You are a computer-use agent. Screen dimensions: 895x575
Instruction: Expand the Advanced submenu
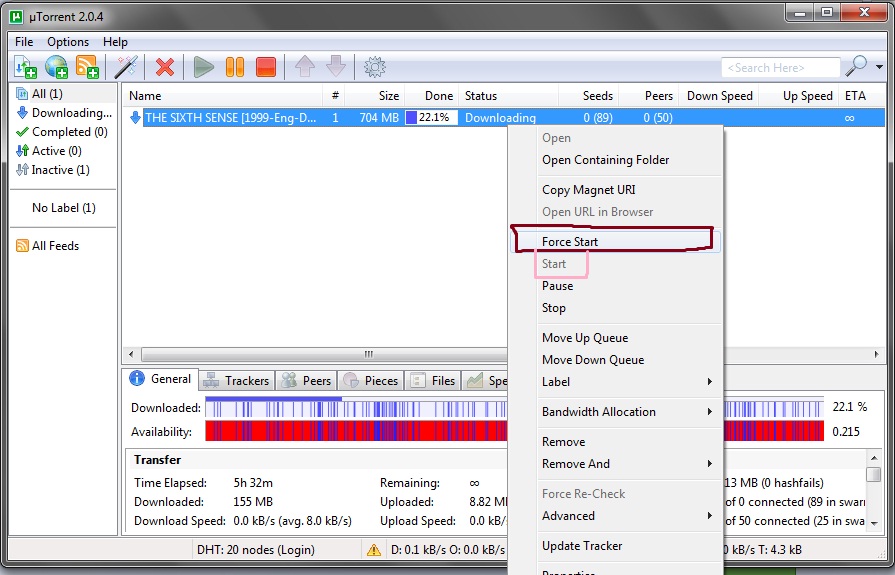click(x=615, y=516)
